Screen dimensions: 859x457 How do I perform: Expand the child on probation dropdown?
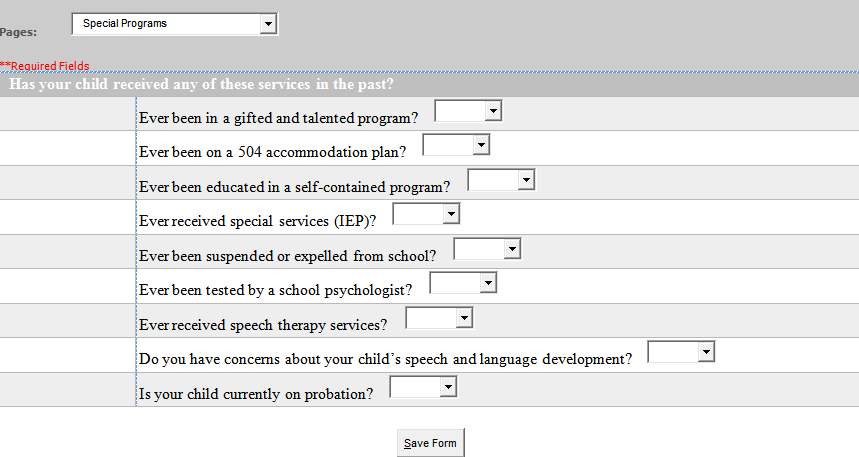pyautogui.click(x=423, y=387)
